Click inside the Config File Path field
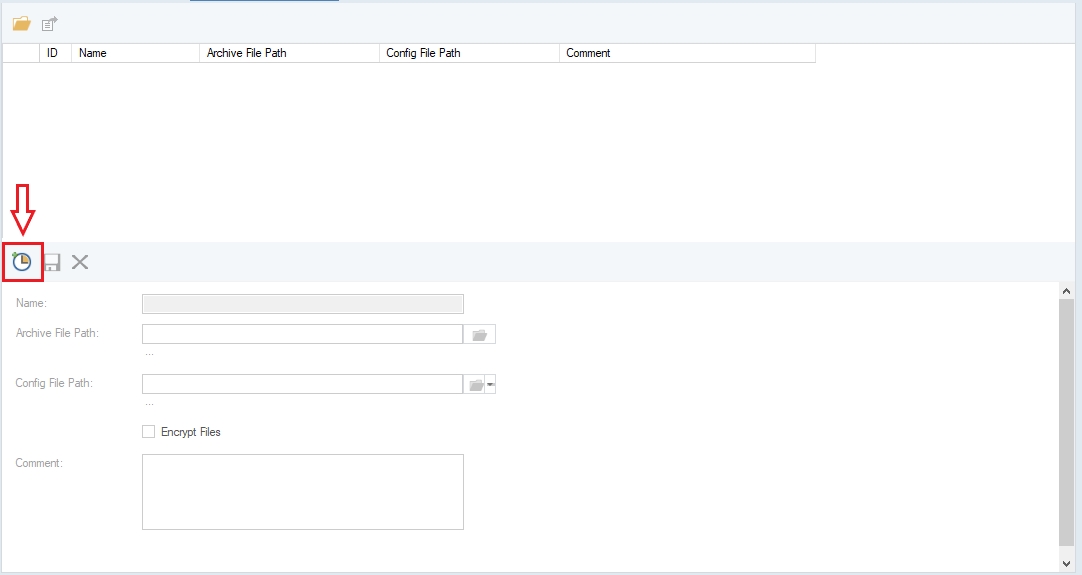 [302, 385]
